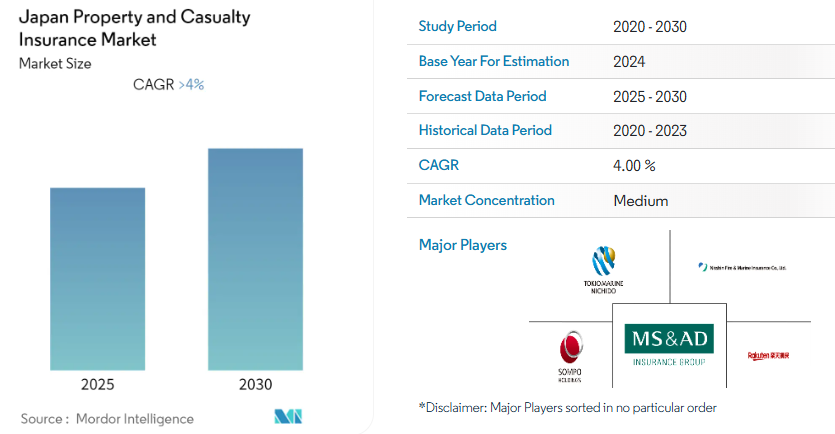
Task: Click the MS&AD Insurance Group logo
Action: [x=669, y=344]
